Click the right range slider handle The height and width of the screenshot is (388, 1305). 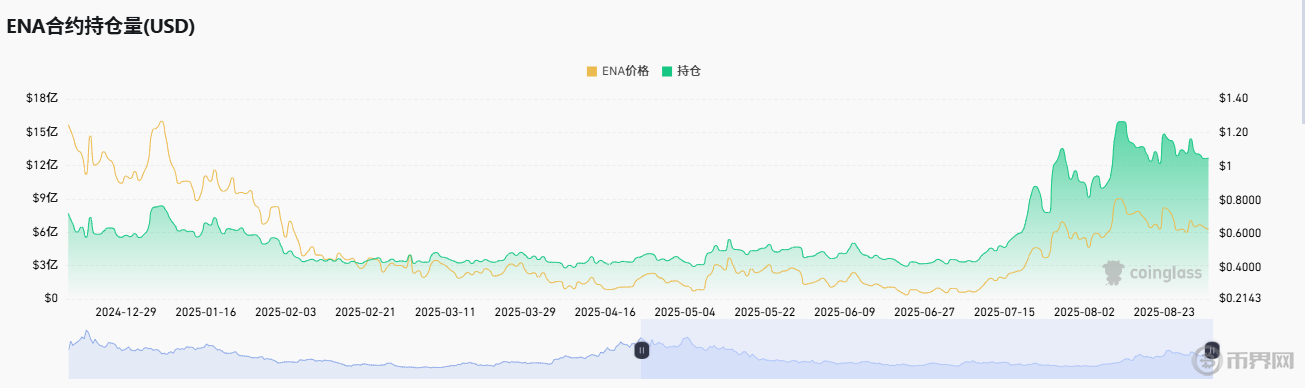(x=1212, y=349)
